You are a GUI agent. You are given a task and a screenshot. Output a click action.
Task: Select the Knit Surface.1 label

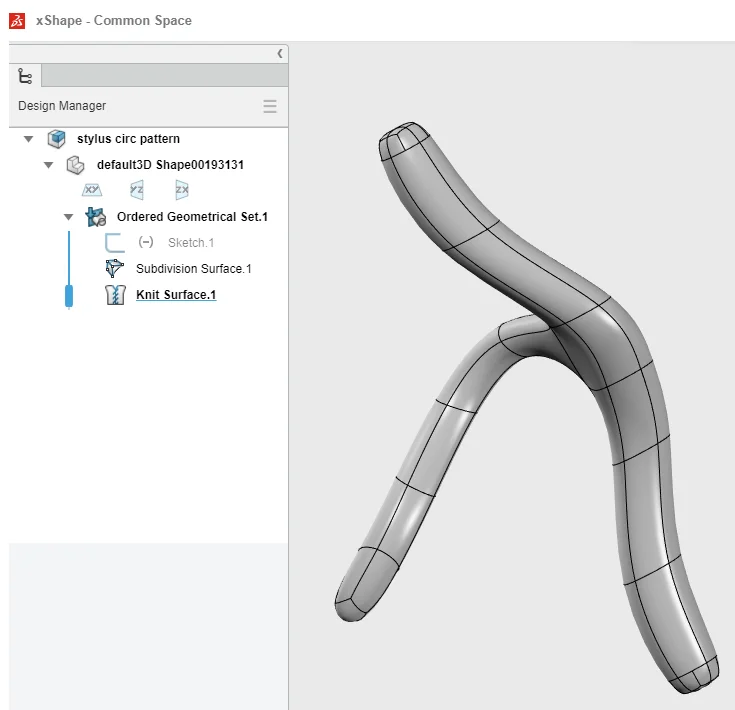coord(176,294)
